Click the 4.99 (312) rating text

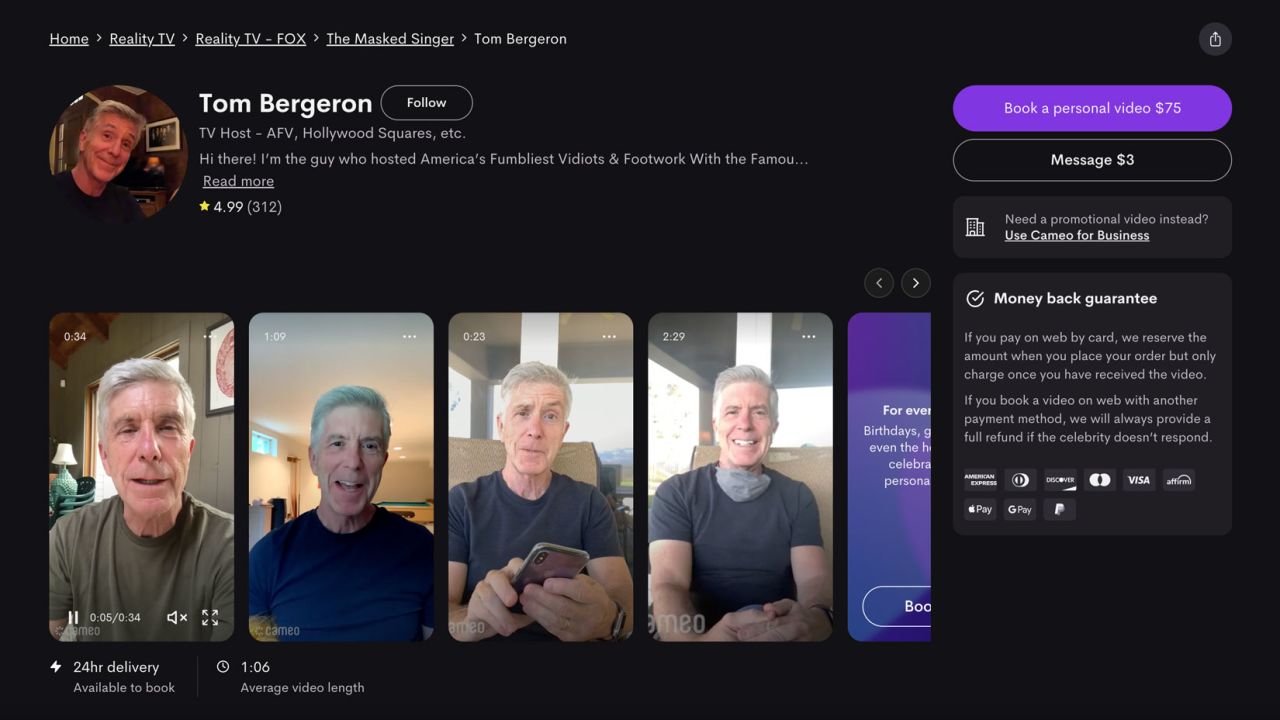[248, 207]
